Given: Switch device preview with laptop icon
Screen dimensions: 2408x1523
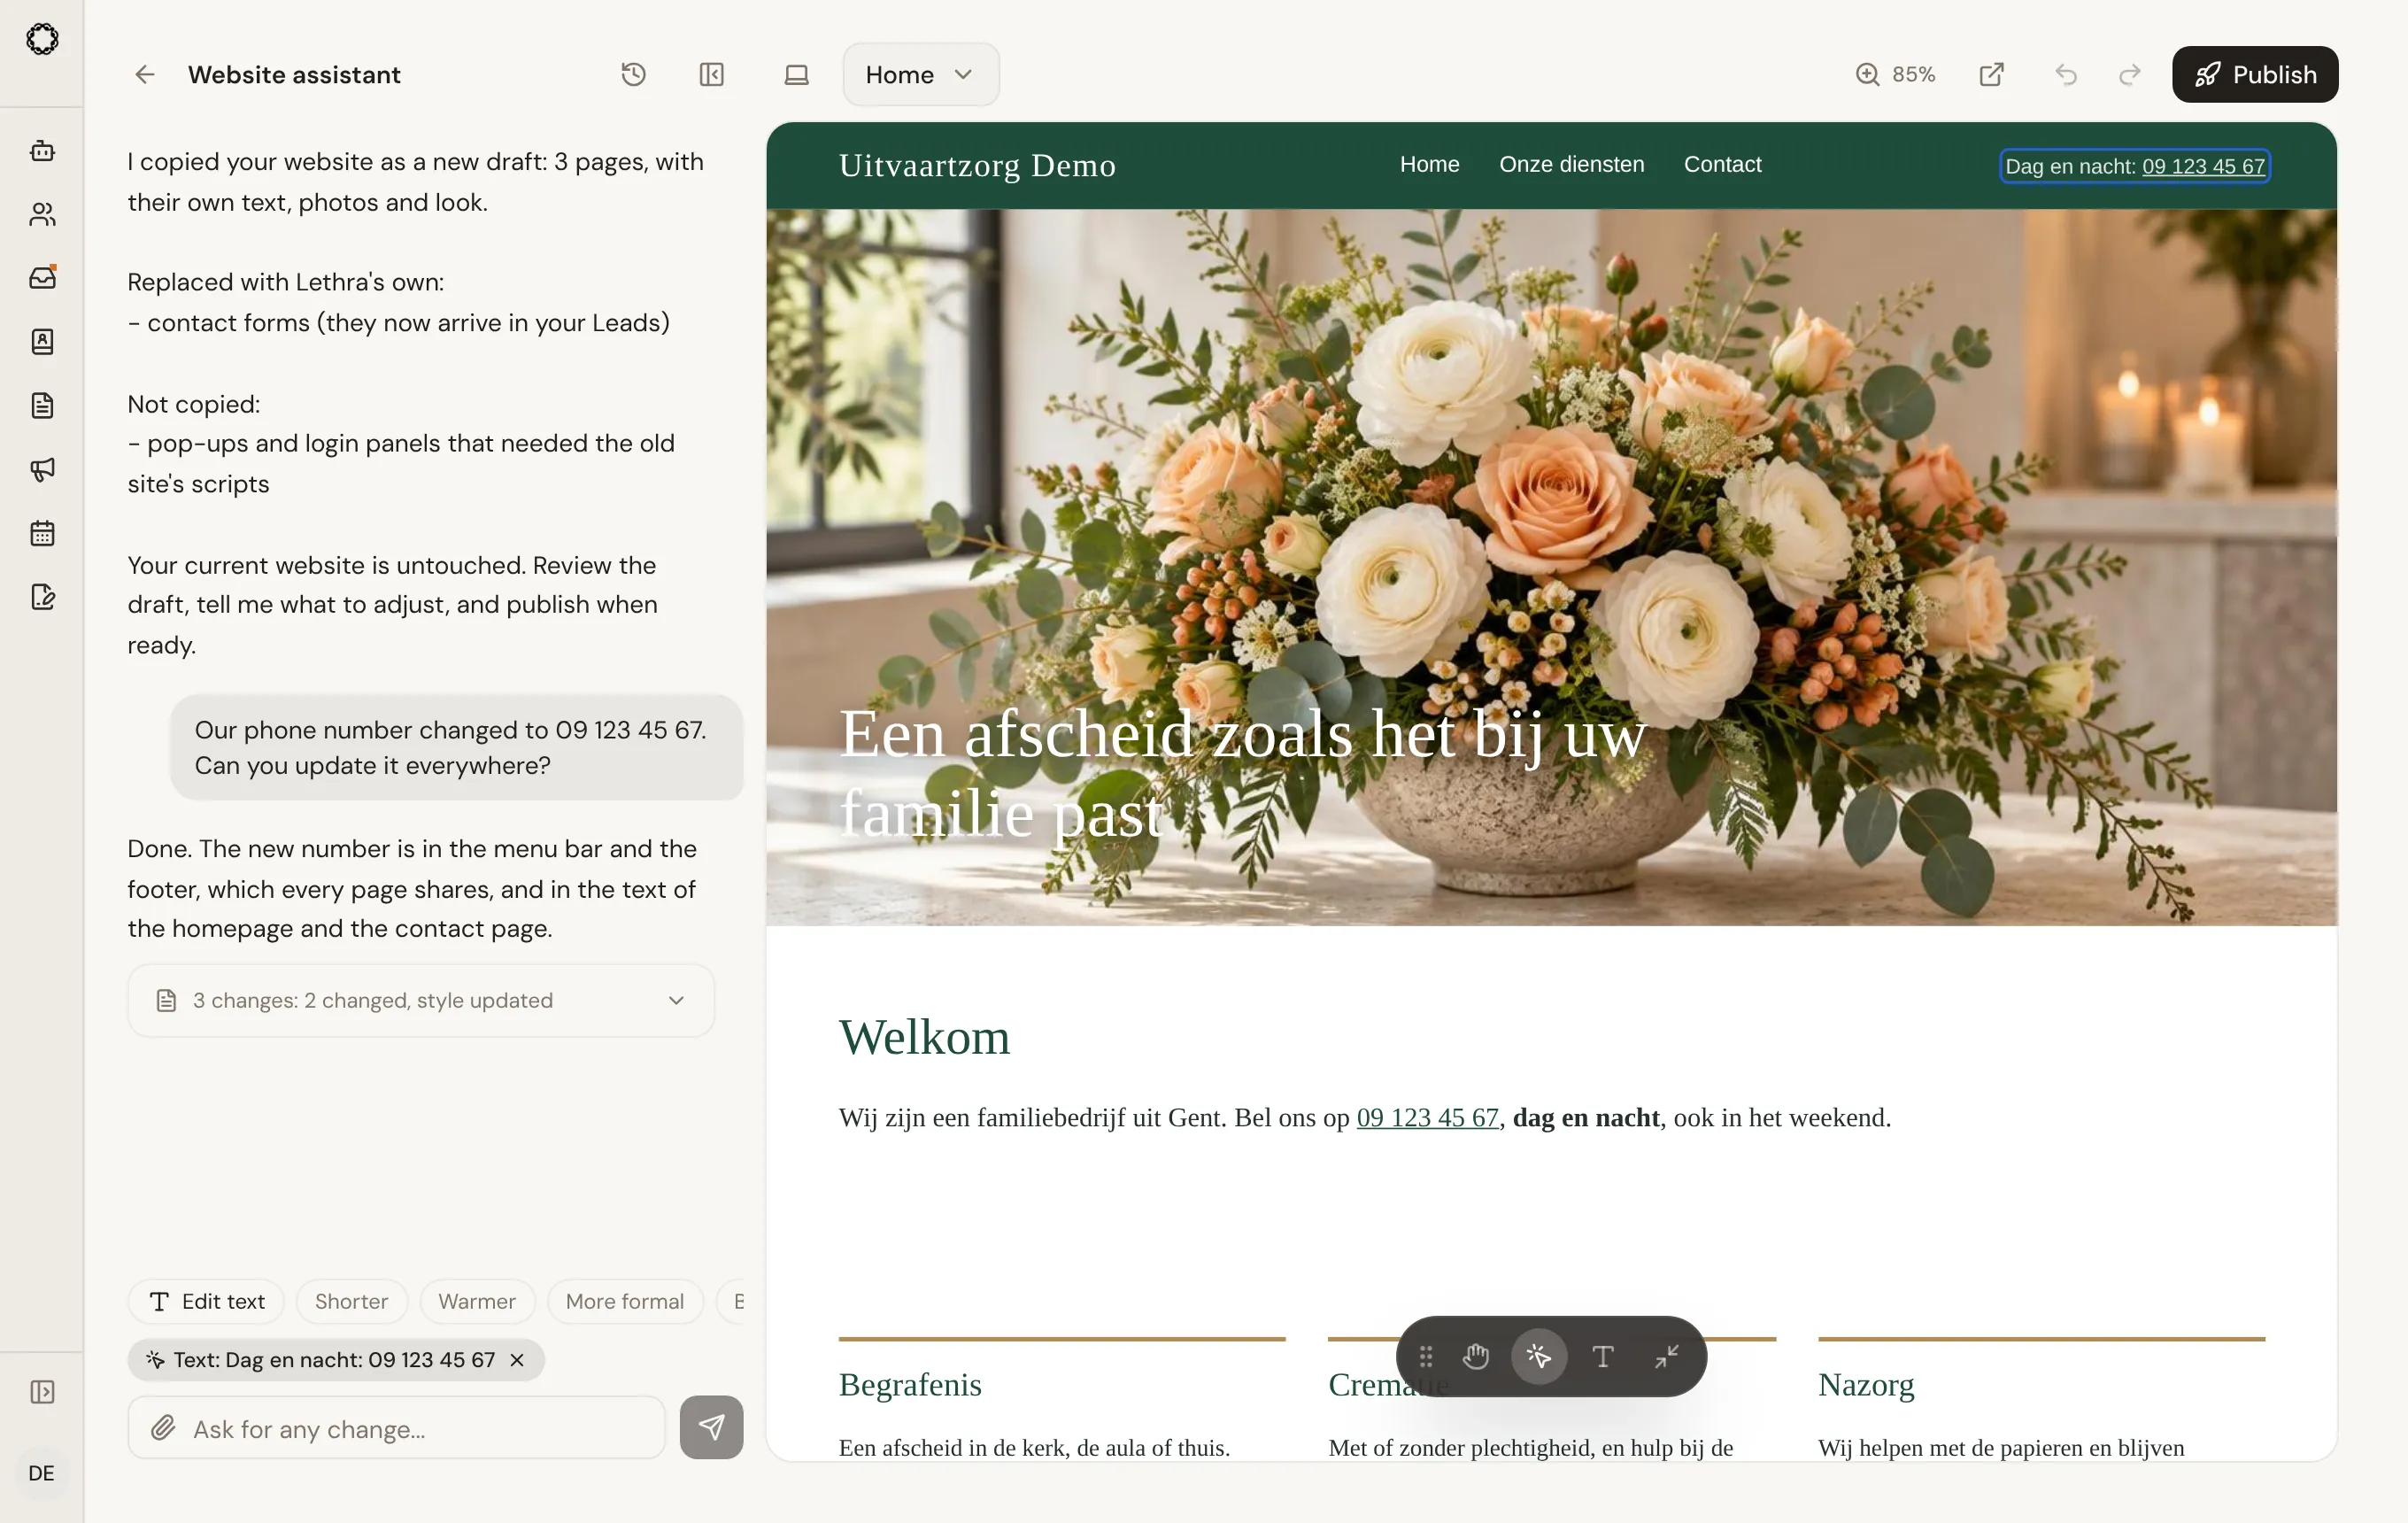Looking at the screenshot, I should [x=796, y=75].
